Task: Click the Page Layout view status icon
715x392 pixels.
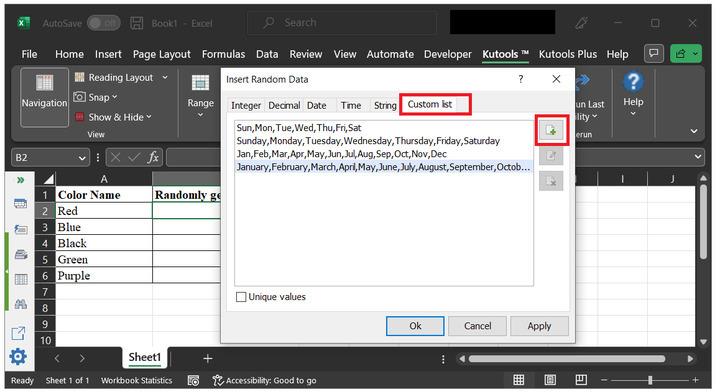Action: [550, 380]
